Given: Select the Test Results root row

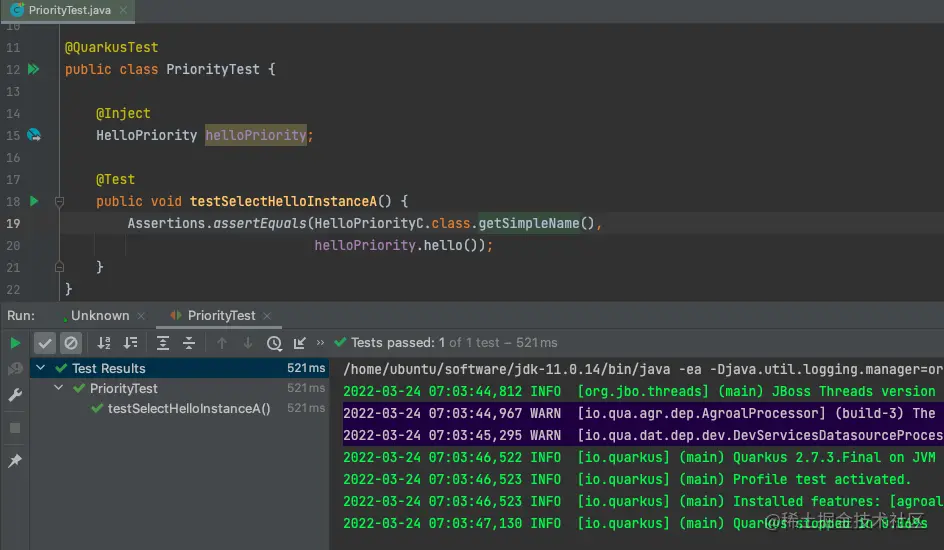Looking at the screenshot, I should click(x=179, y=368).
